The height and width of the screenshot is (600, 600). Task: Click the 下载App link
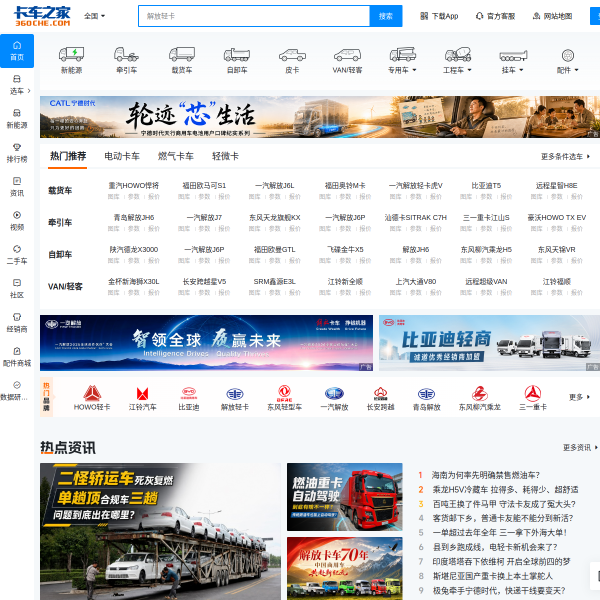point(439,16)
